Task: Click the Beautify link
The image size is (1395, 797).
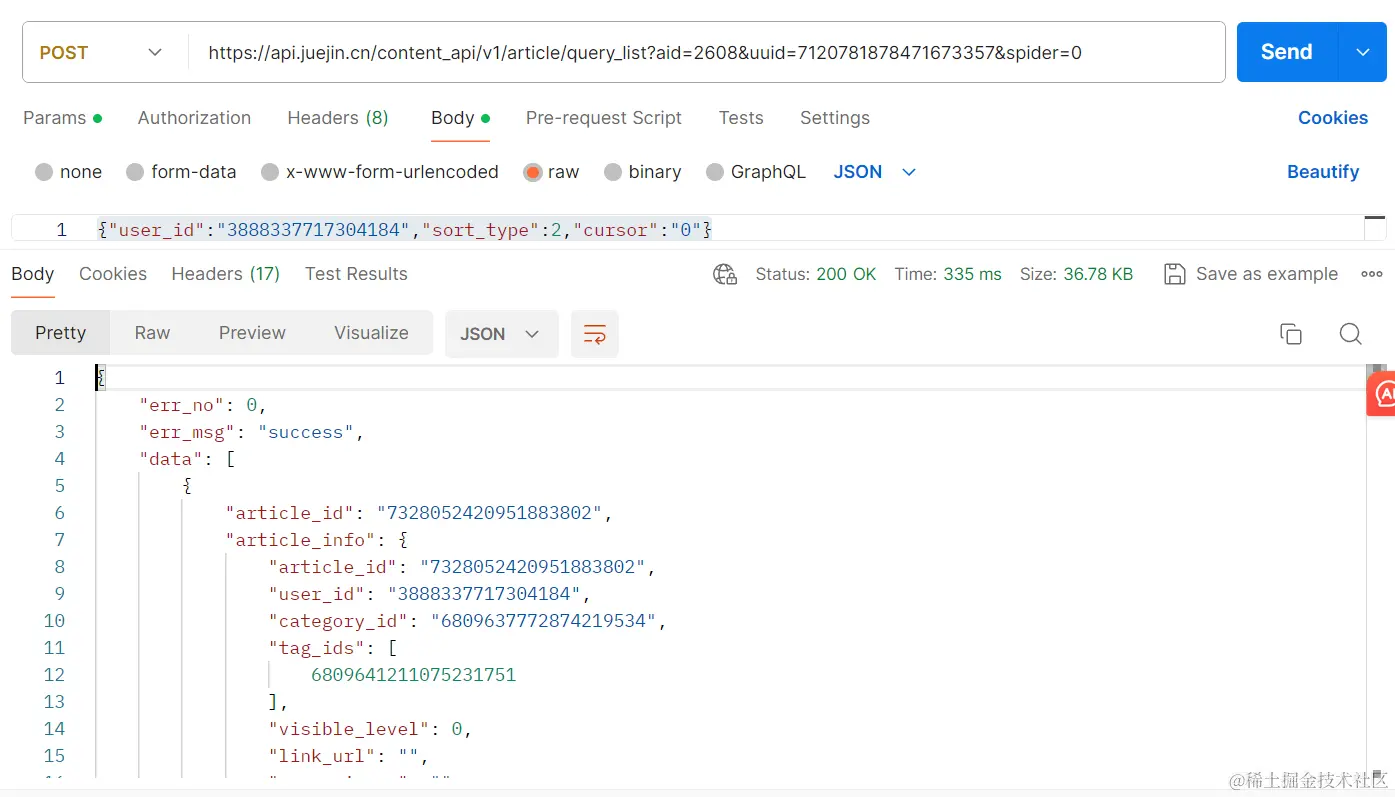Action: (1322, 172)
